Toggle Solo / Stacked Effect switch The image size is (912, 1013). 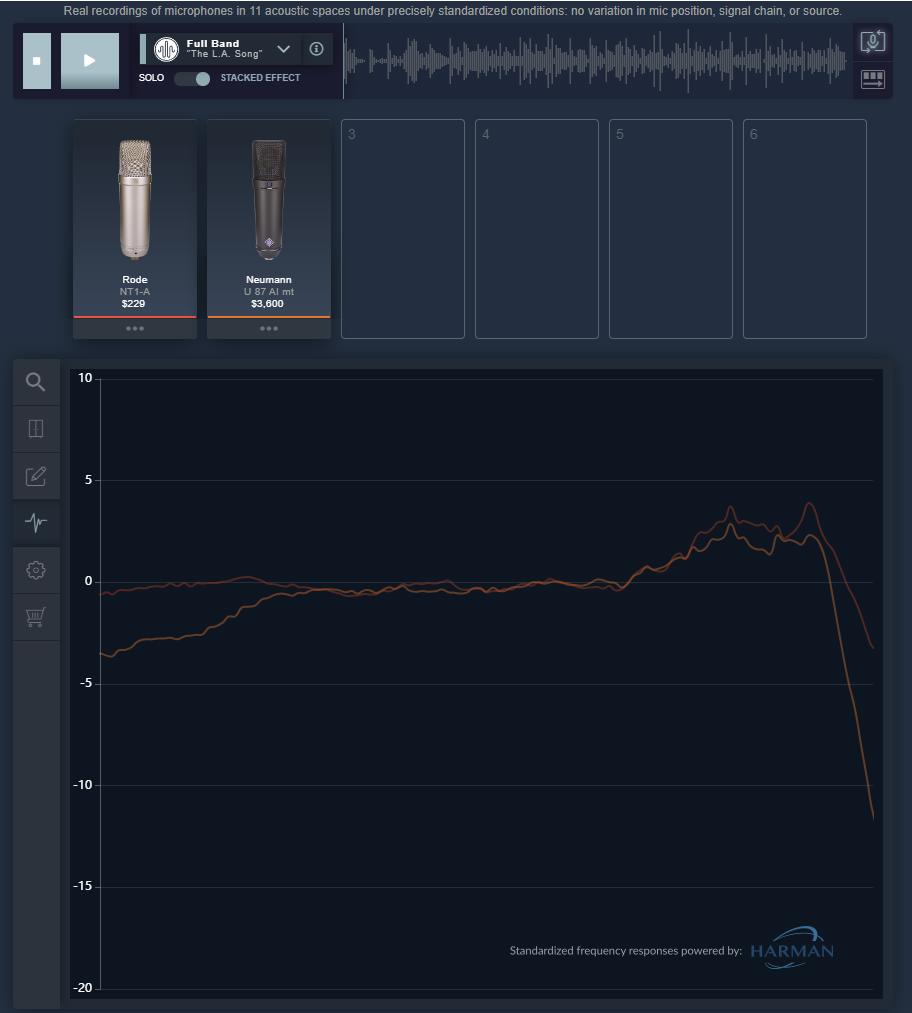(192, 79)
